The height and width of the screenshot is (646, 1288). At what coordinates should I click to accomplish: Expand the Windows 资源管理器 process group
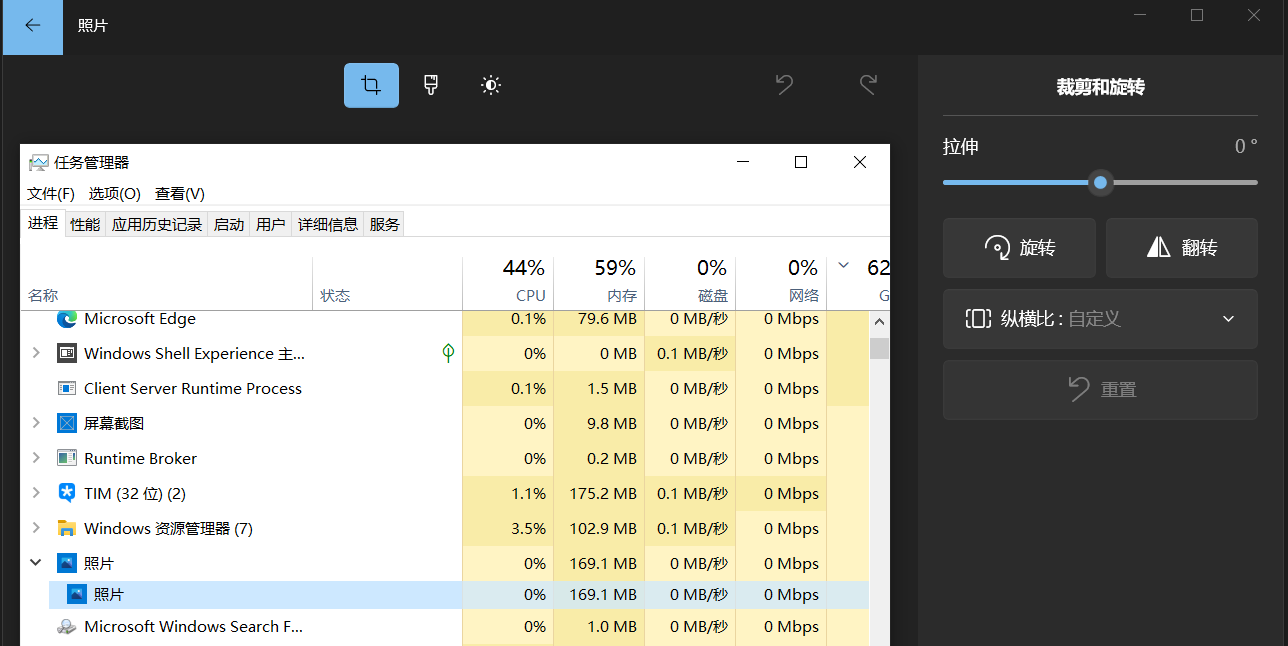[x=36, y=528]
